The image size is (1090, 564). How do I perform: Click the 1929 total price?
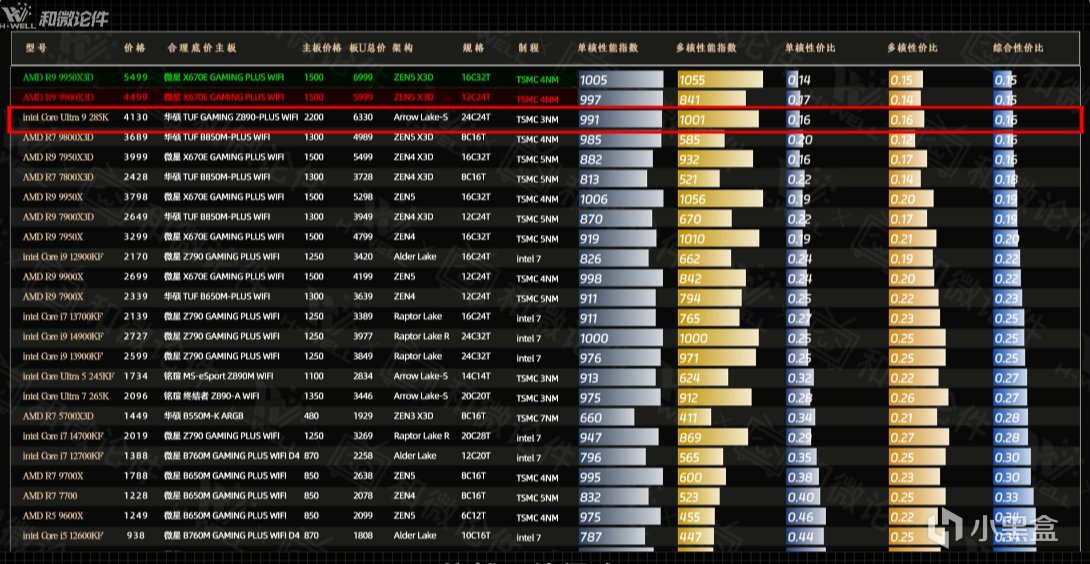tap(363, 416)
